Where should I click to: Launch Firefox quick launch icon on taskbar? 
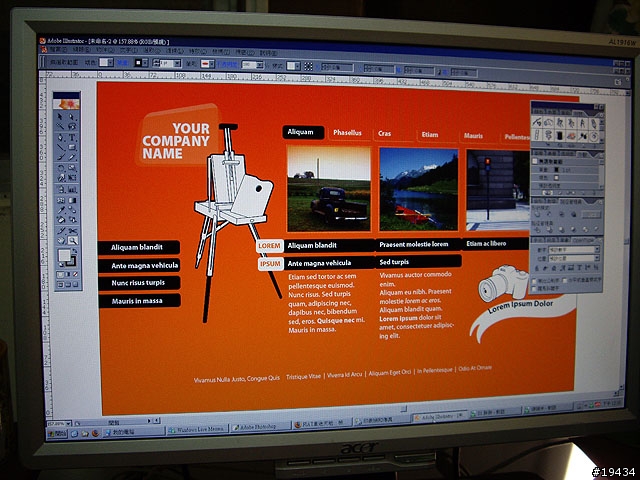click(x=95, y=433)
